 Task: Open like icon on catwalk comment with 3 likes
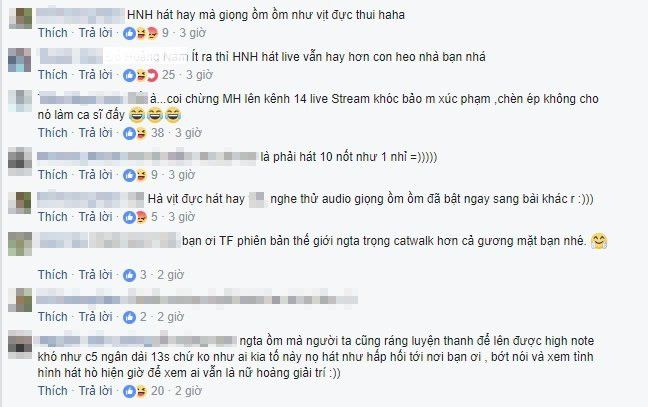coord(129,275)
